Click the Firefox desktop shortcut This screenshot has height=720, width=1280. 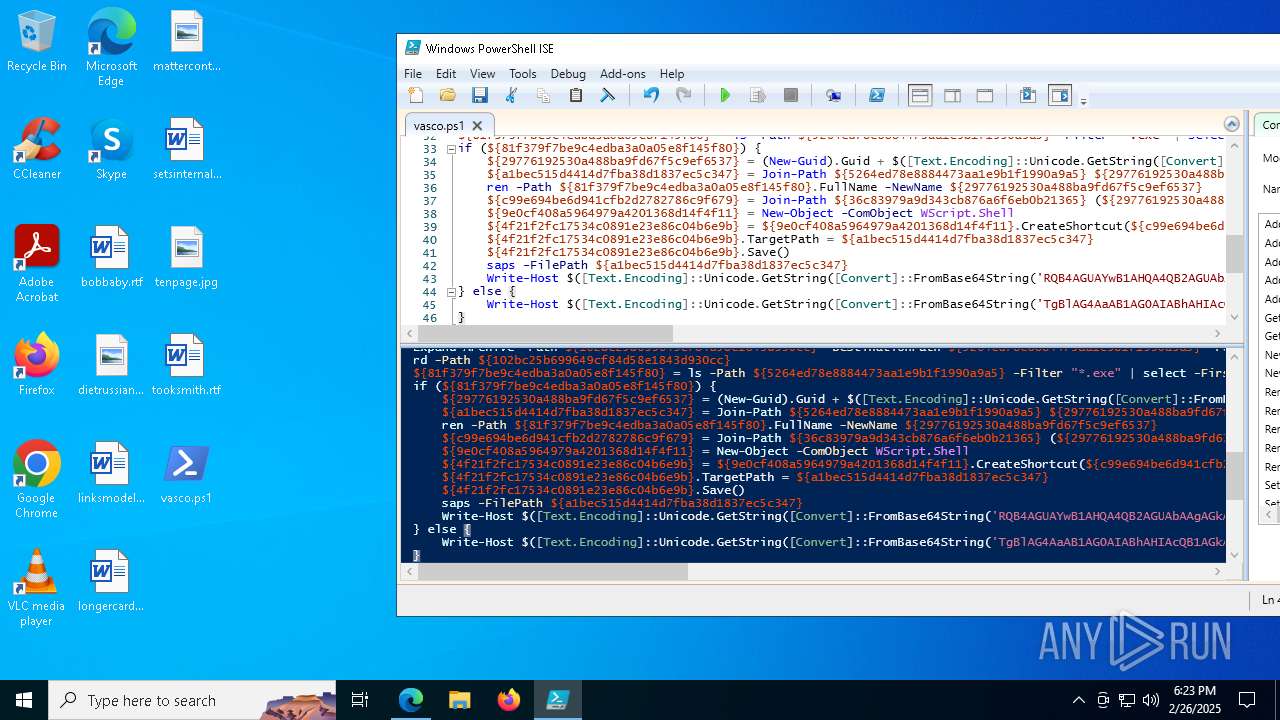pos(36,364)
